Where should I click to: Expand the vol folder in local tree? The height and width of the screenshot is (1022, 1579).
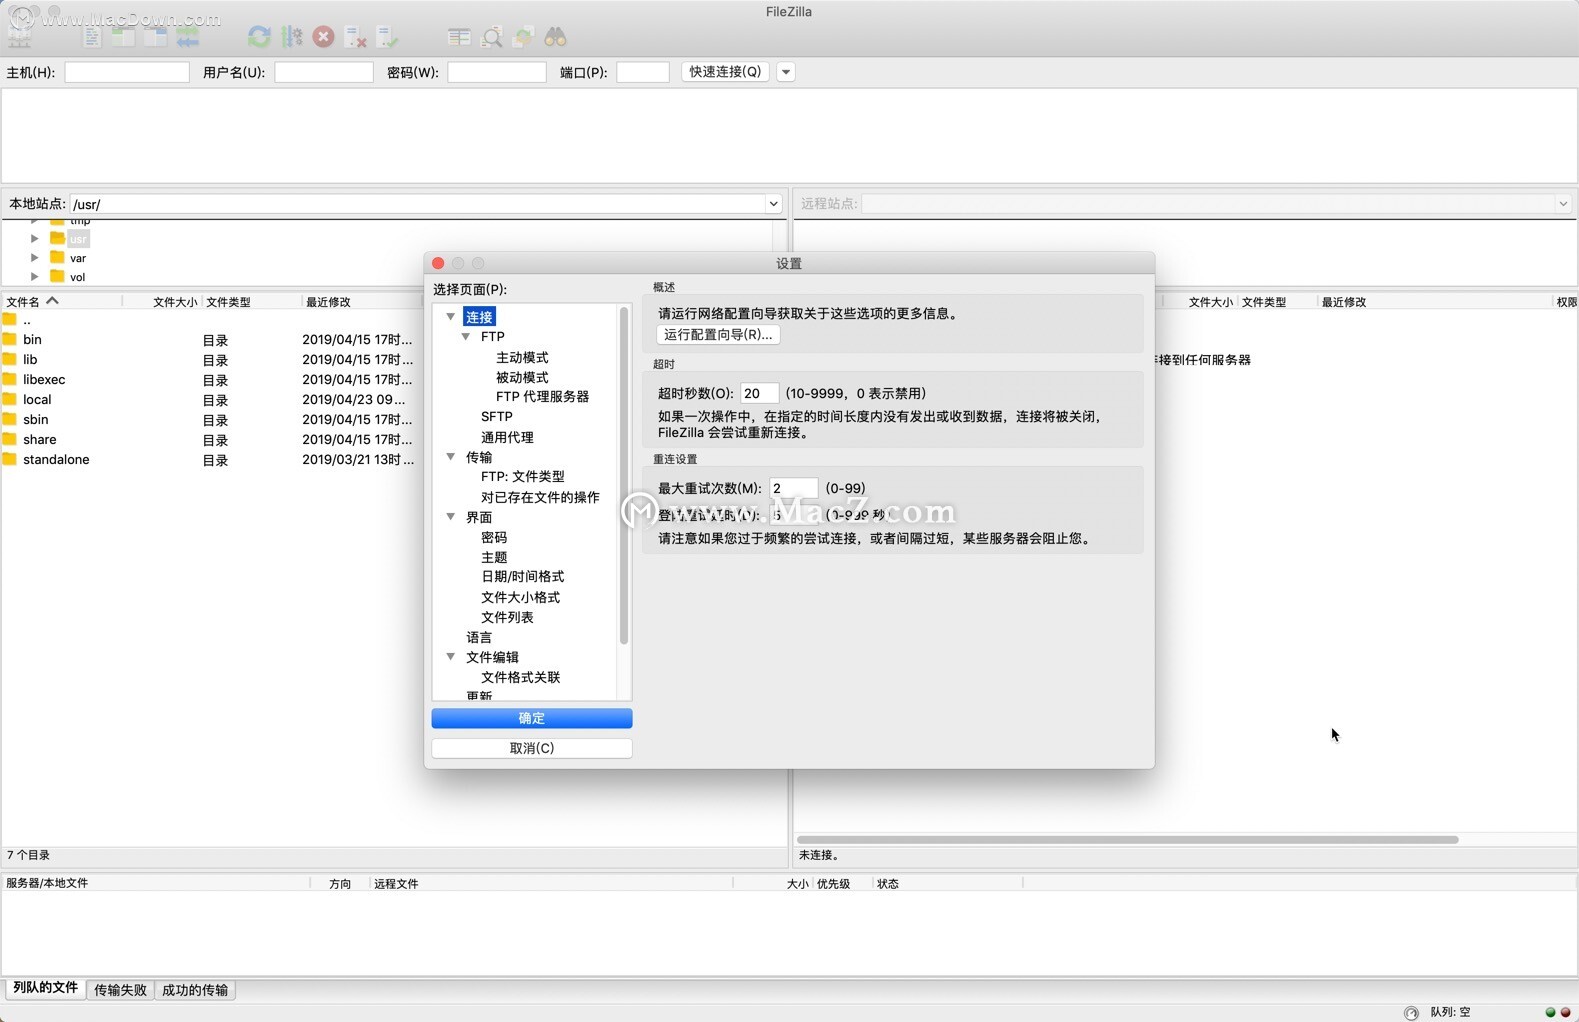tap(35, 276)
